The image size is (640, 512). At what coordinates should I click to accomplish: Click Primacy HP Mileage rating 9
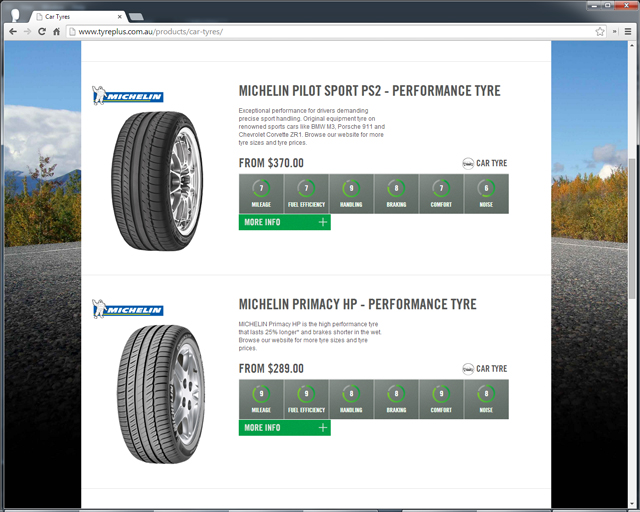261,399
